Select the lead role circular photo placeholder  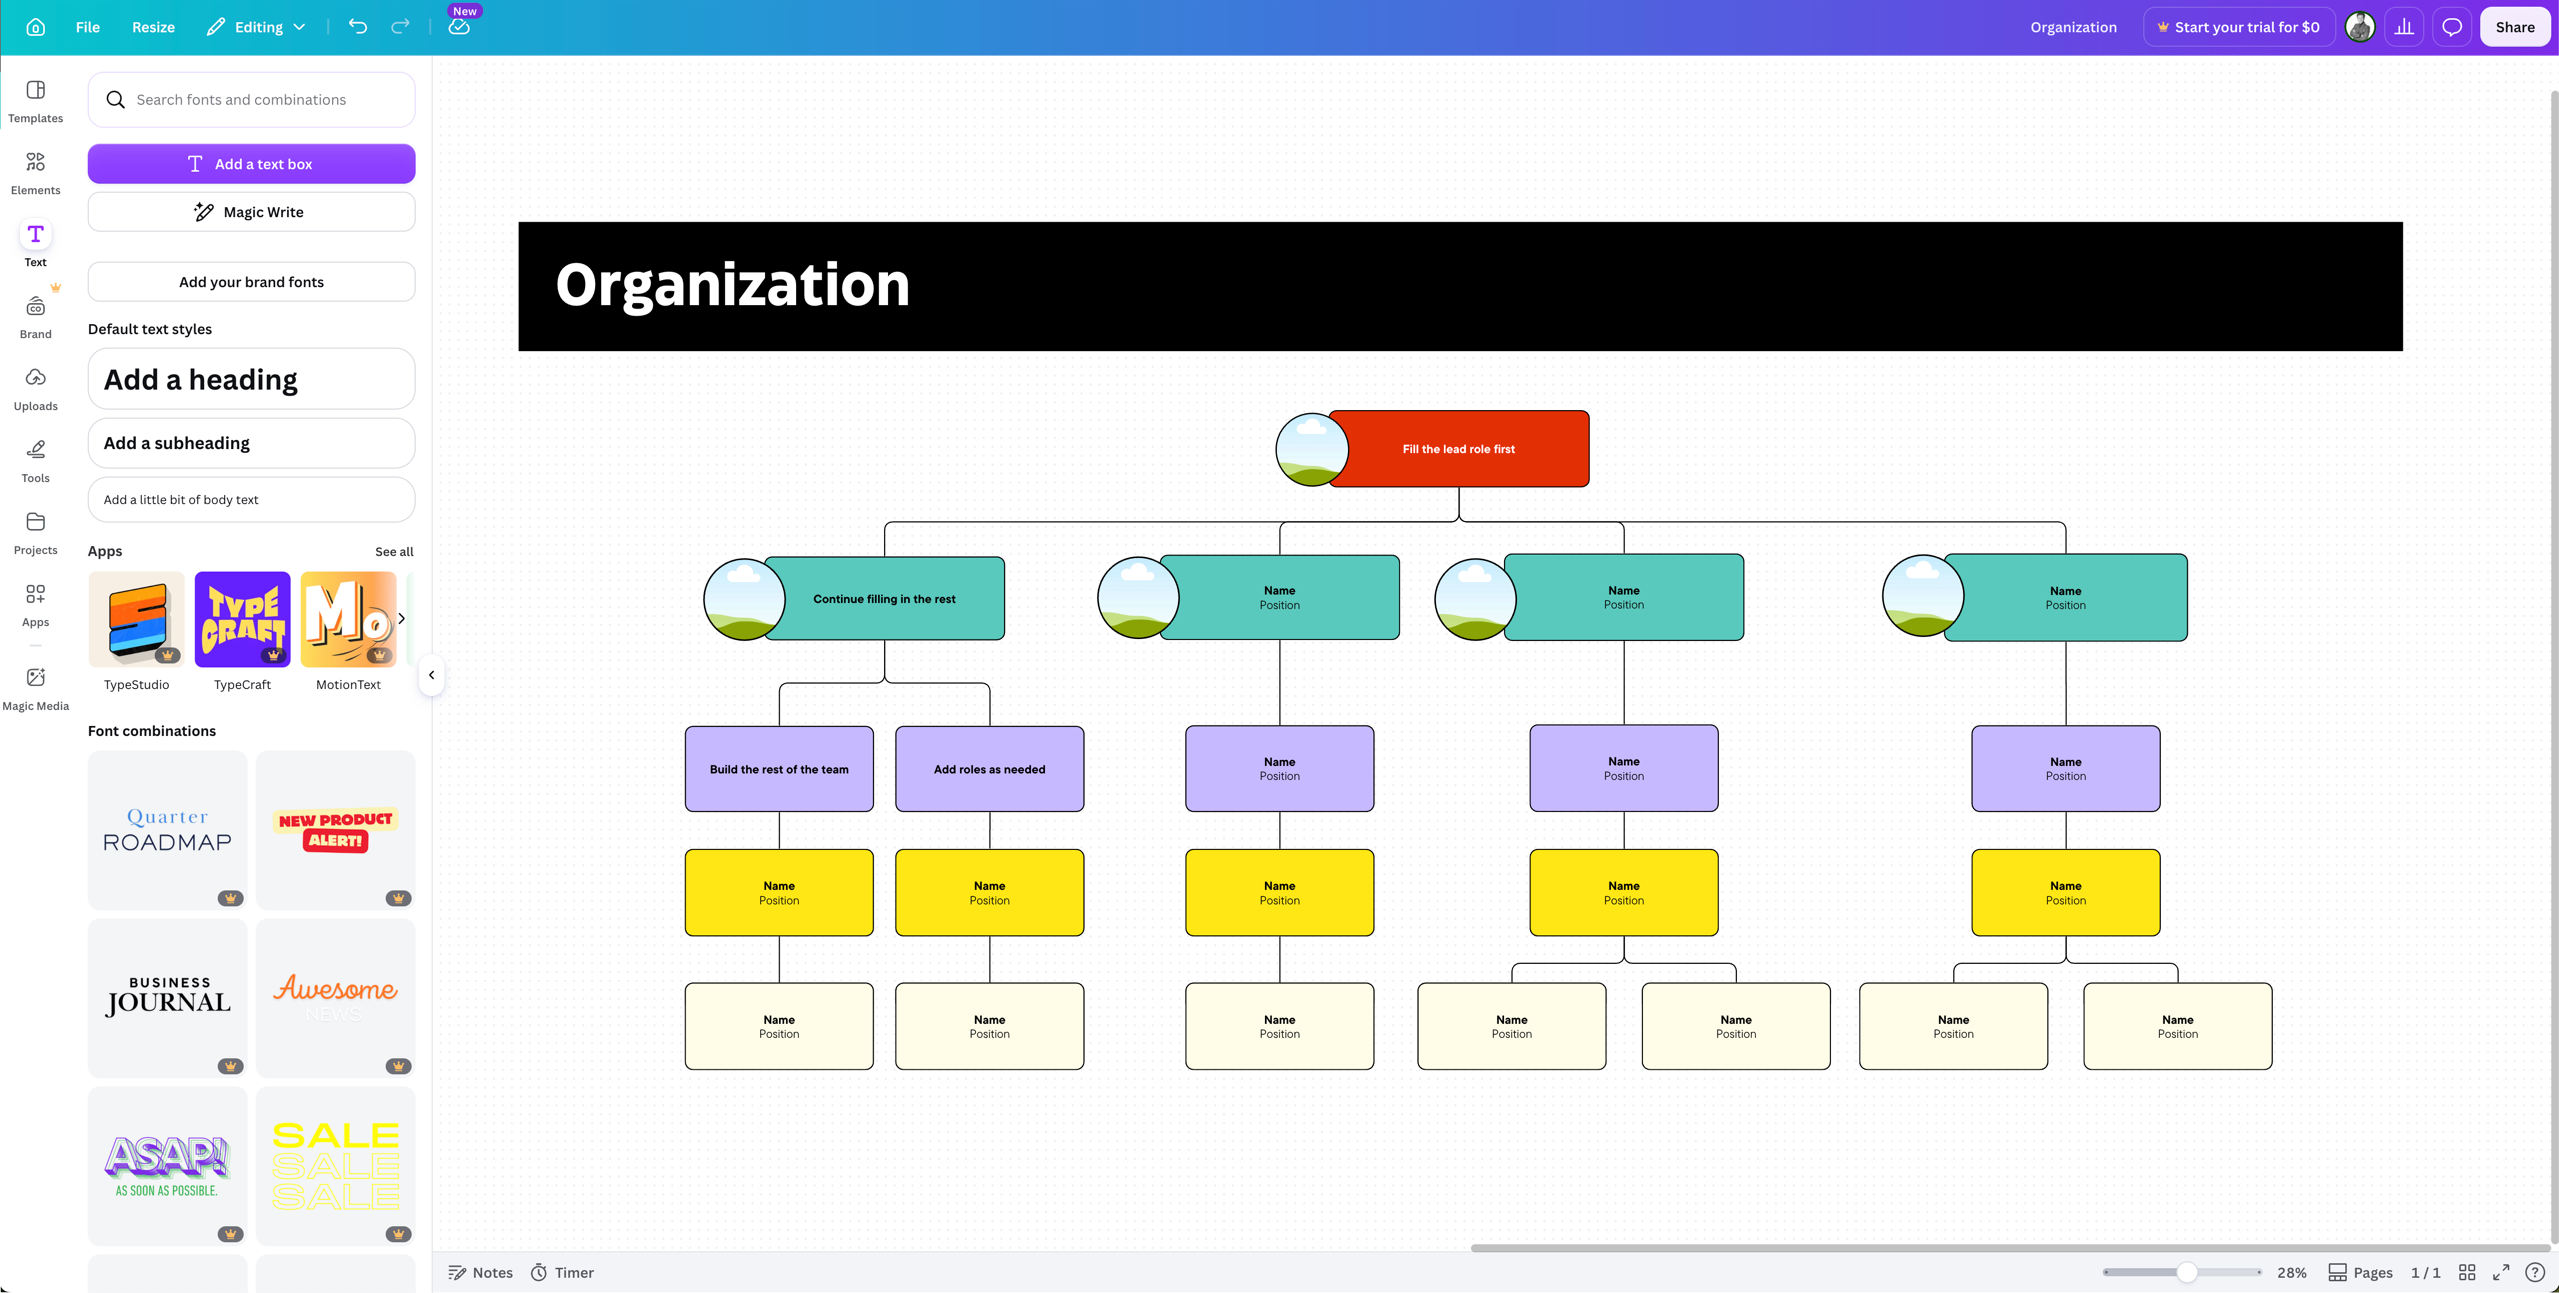tap(1311, 449)
